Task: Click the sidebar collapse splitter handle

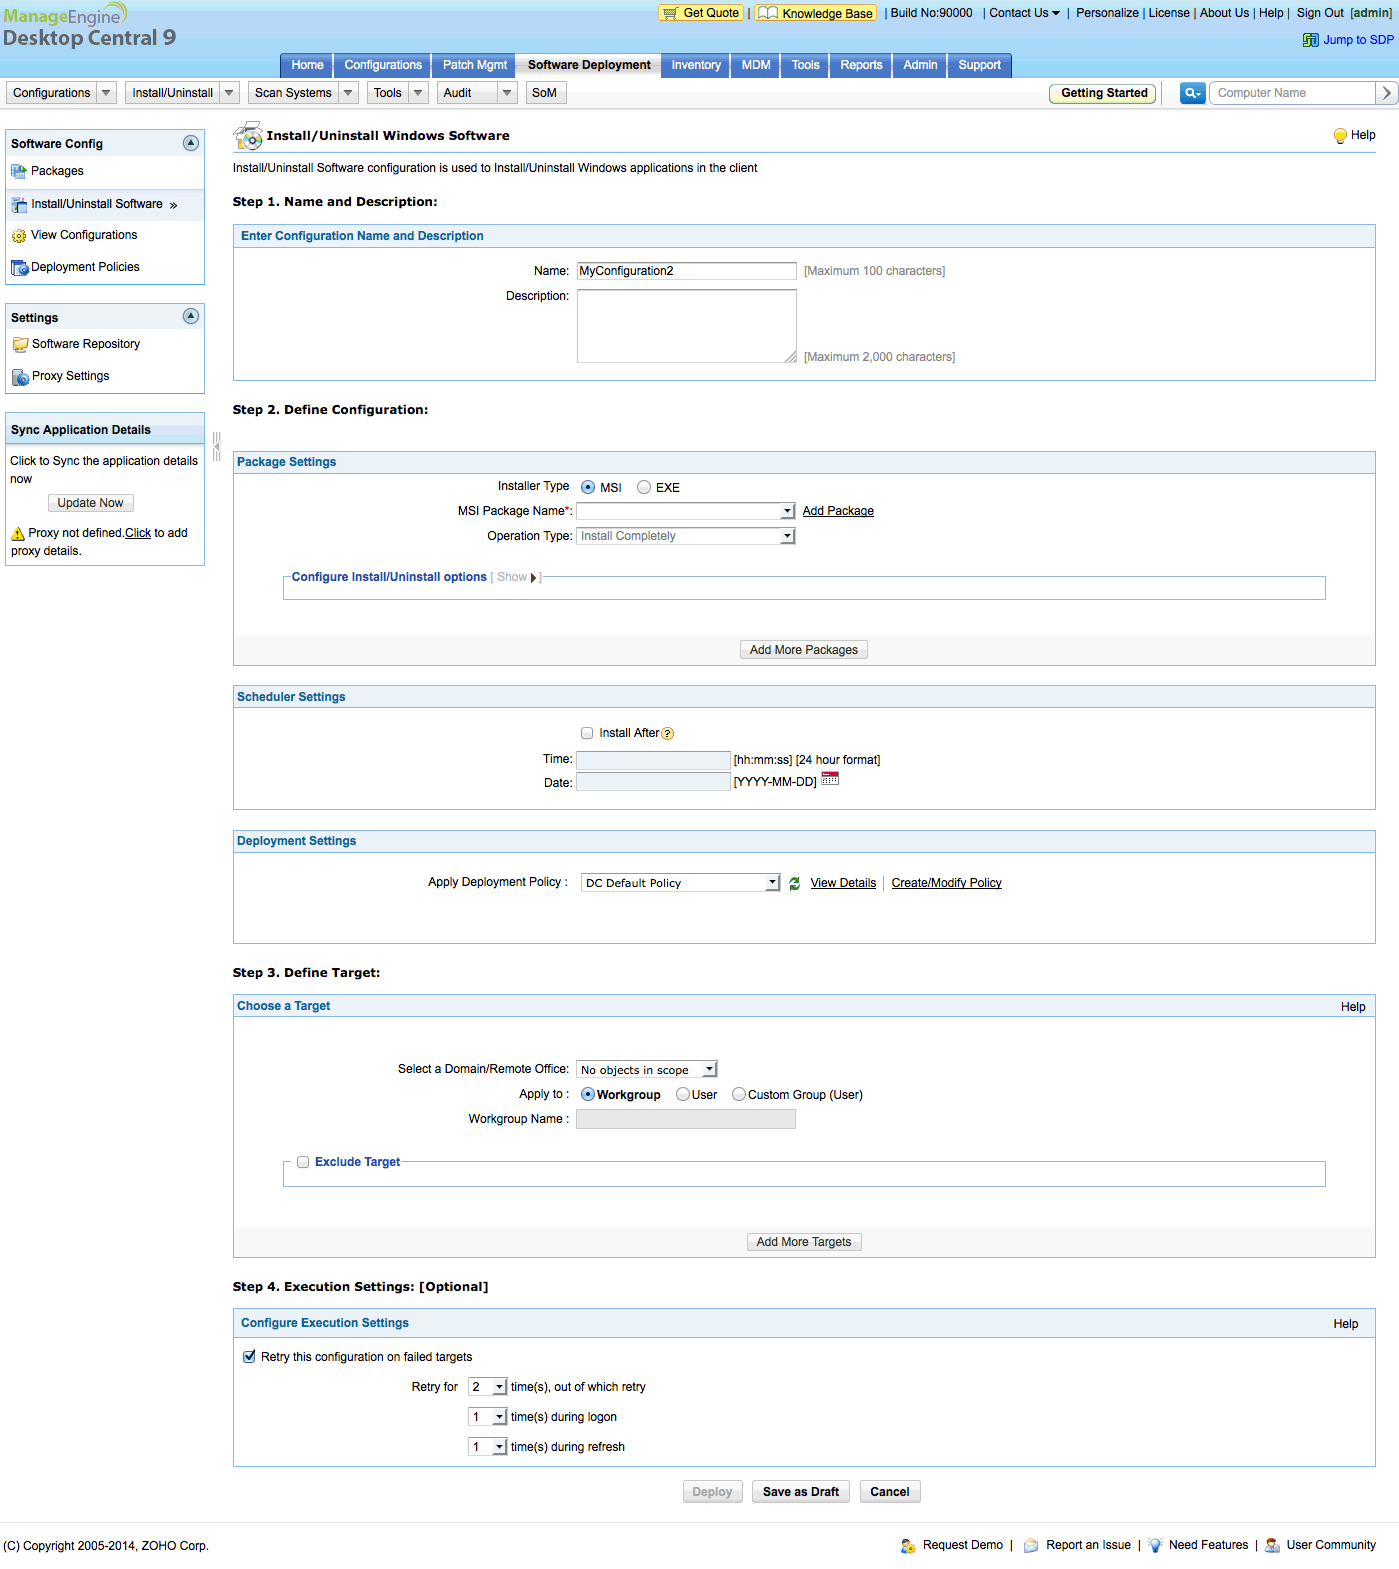Action: [216, 446]
